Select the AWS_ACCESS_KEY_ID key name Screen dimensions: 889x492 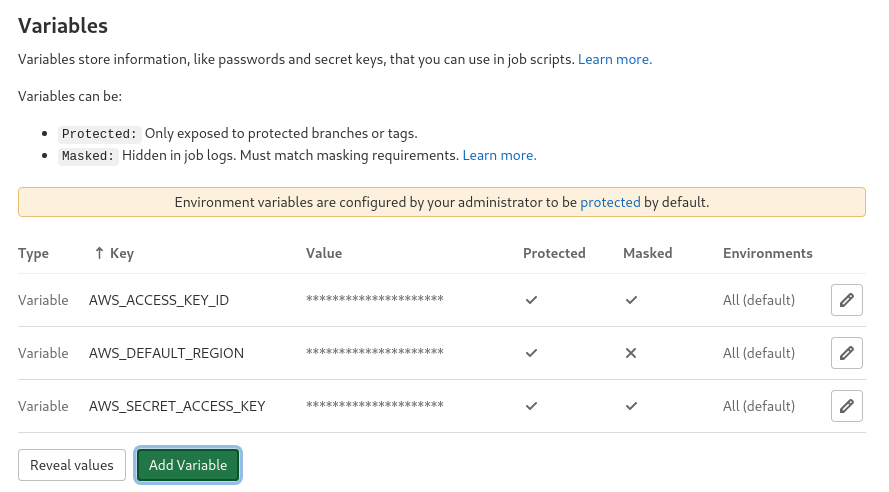coord(159,300)
